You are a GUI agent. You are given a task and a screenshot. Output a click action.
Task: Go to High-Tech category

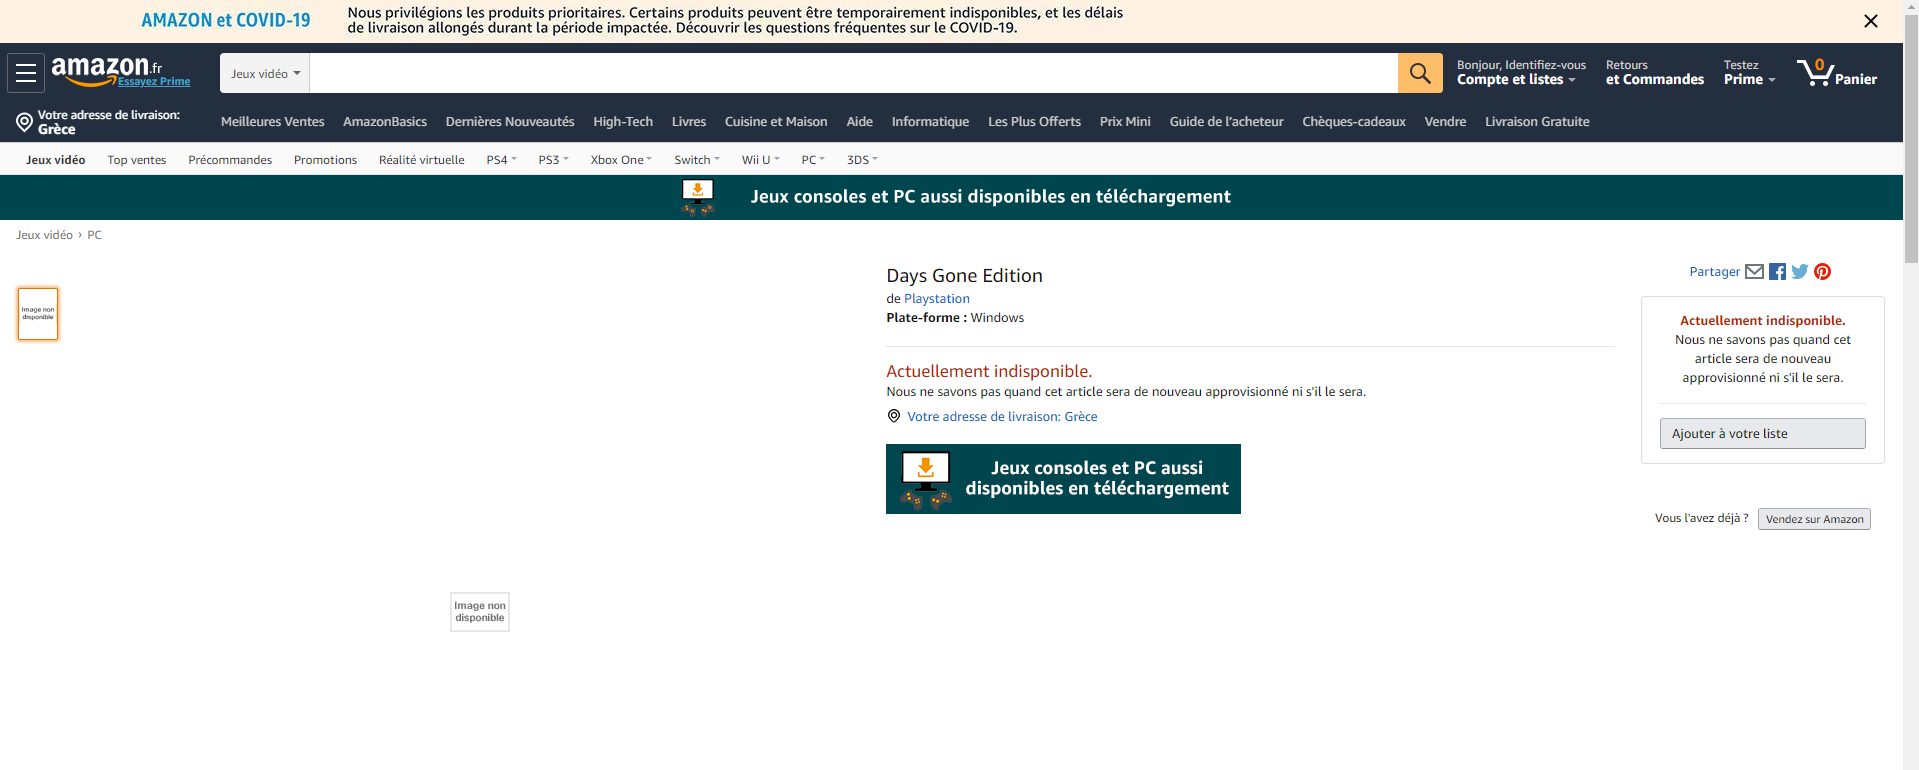(623, 122)
